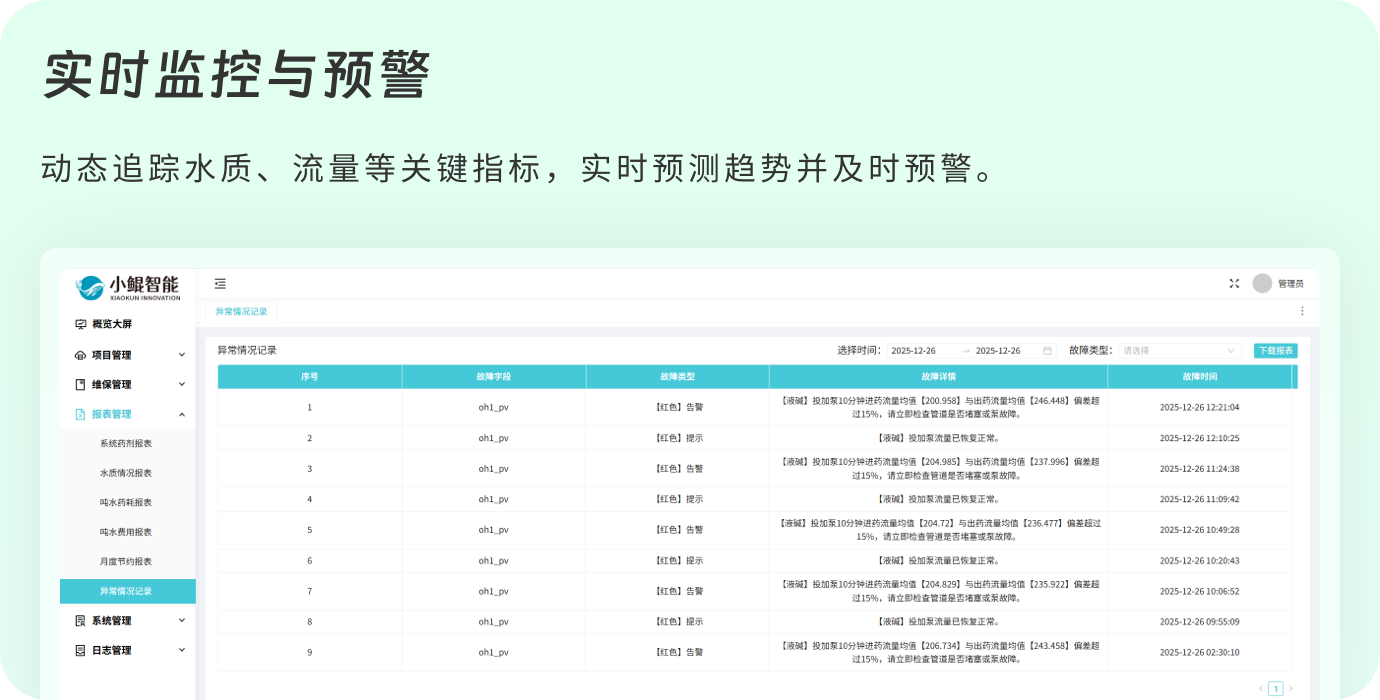This screenshot has height=700, width=1380.
Task: Expand the 系统管理 menu
Action: coord(129,621)
